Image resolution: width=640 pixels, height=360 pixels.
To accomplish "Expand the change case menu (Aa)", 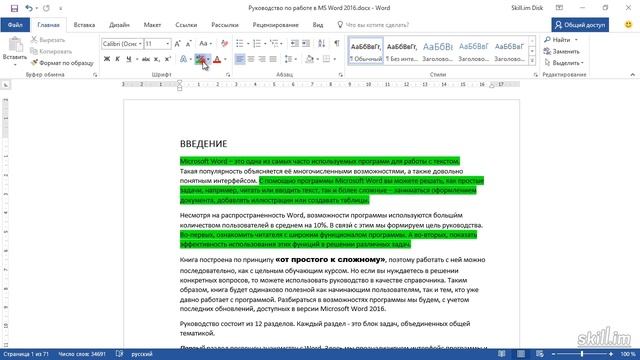I will [205, 44].
